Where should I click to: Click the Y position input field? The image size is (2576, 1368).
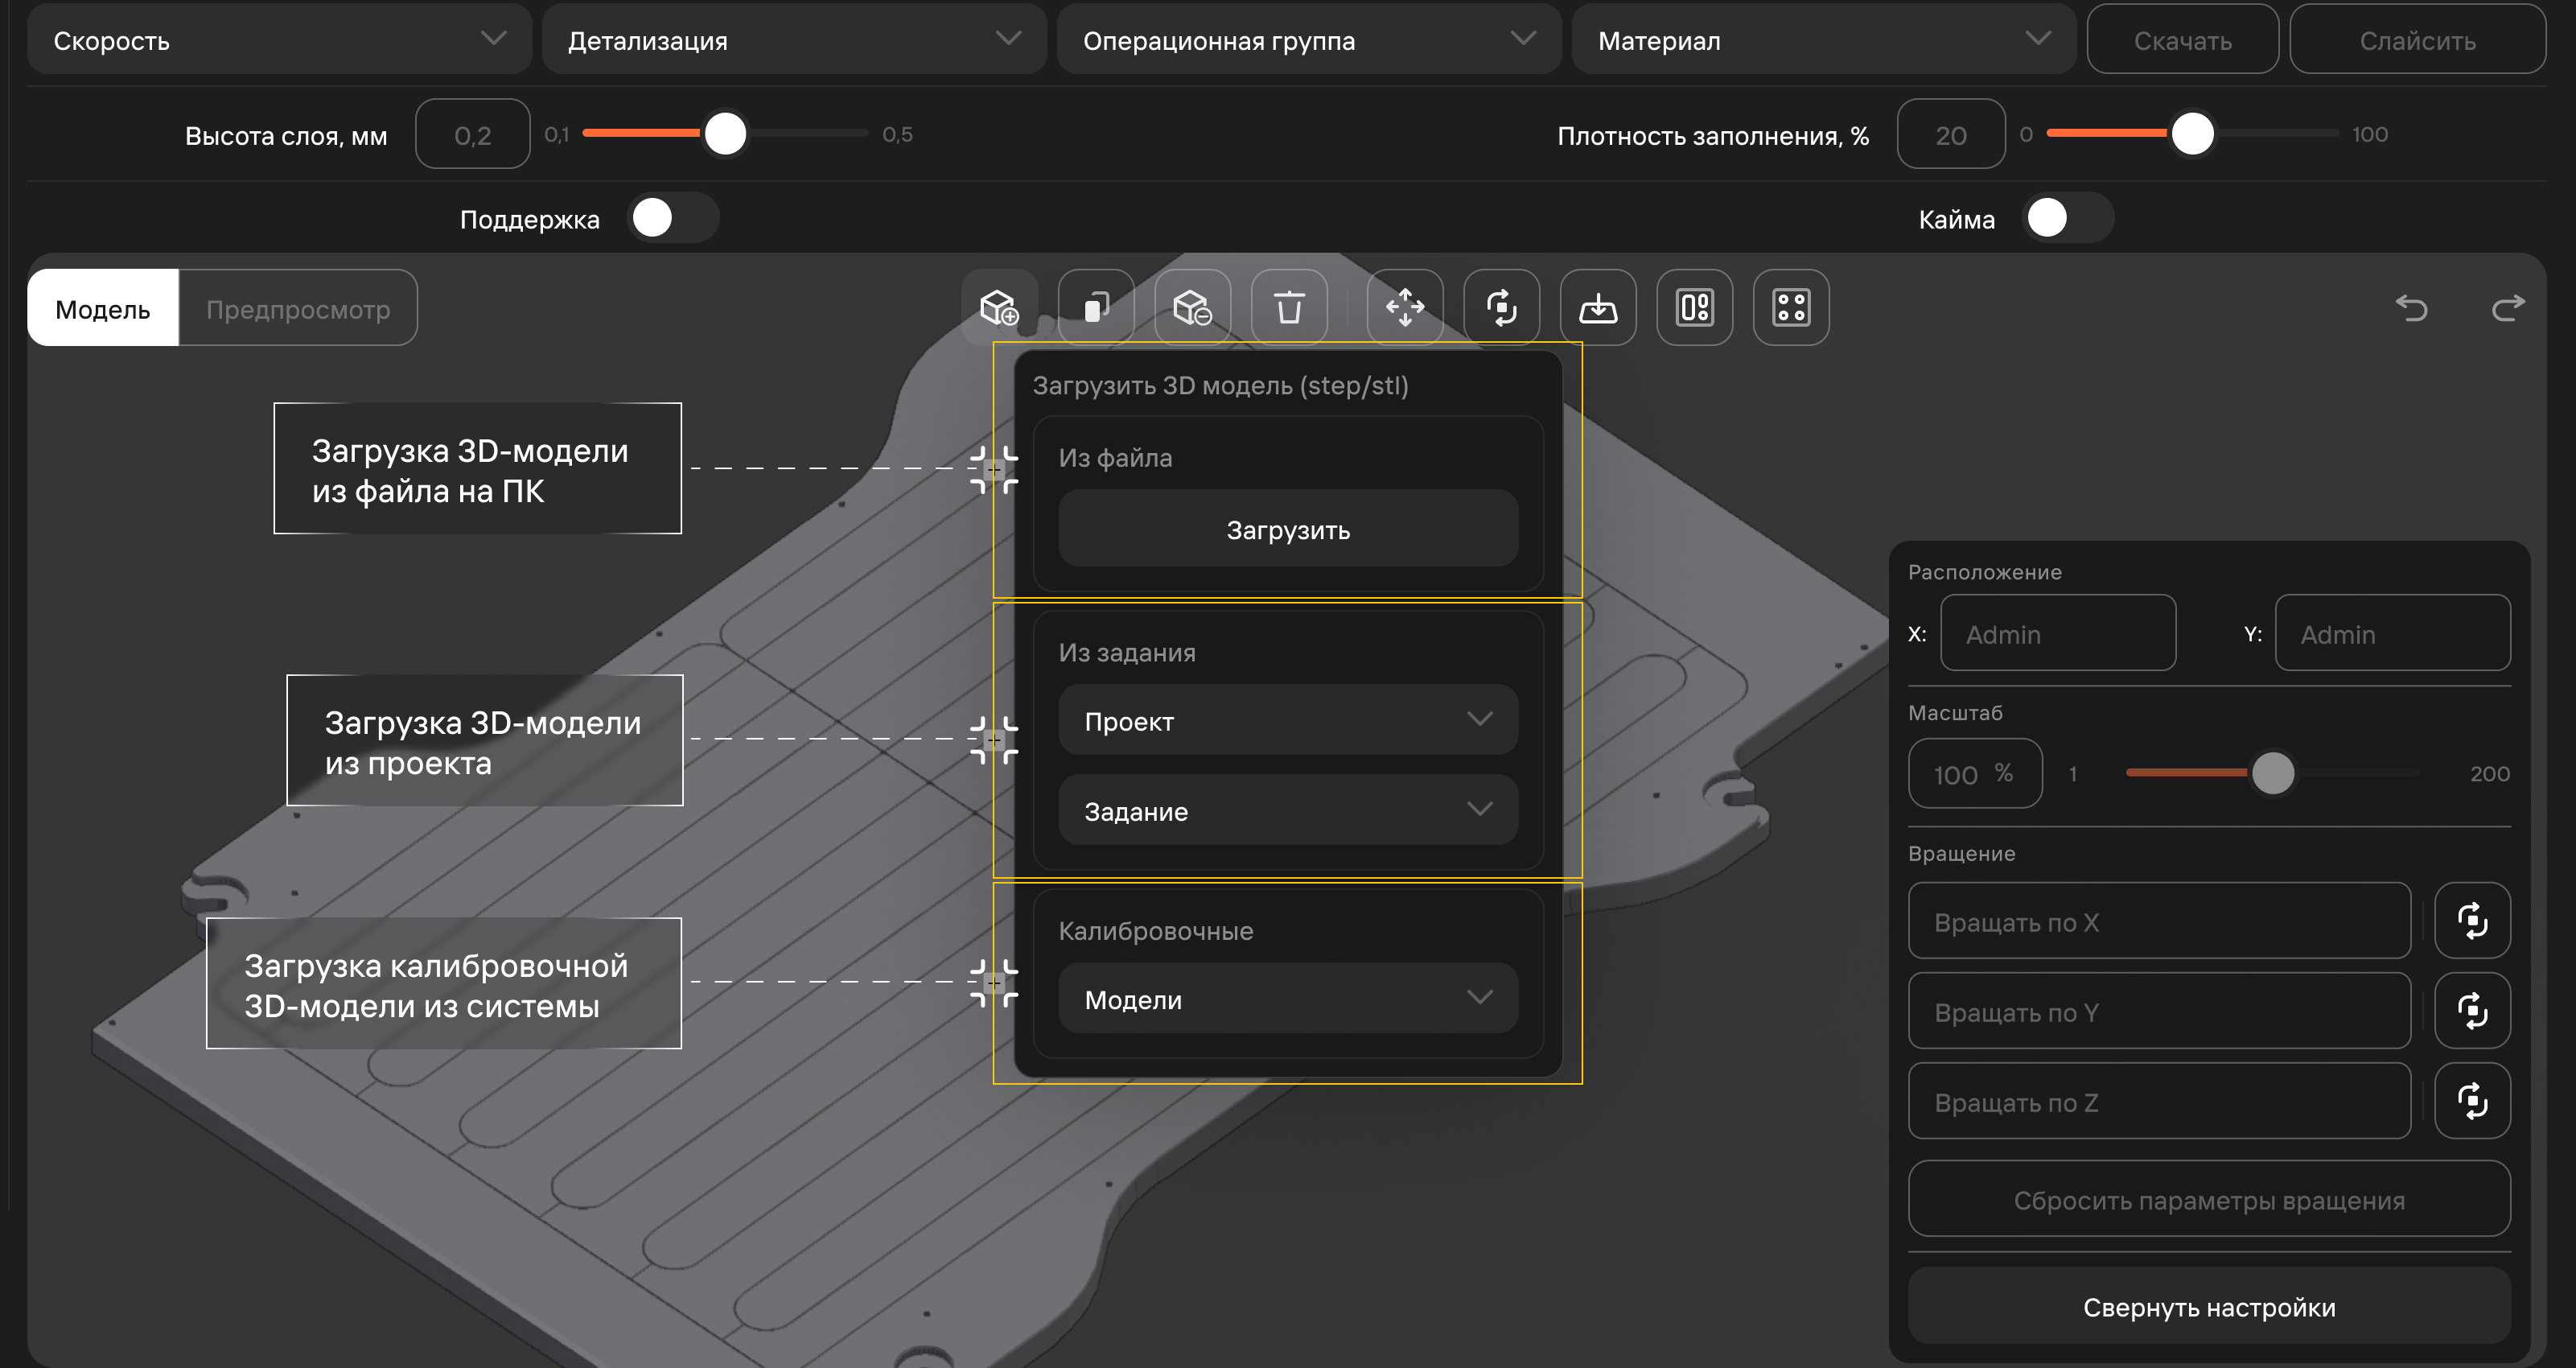click(x=2393, y=633)
